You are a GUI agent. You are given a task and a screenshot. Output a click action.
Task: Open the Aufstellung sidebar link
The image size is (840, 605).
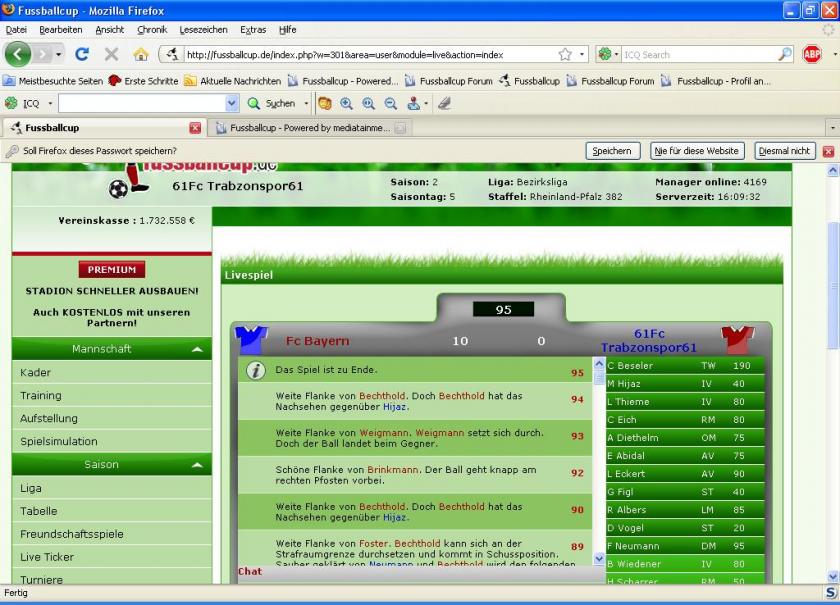coord(49,418)
